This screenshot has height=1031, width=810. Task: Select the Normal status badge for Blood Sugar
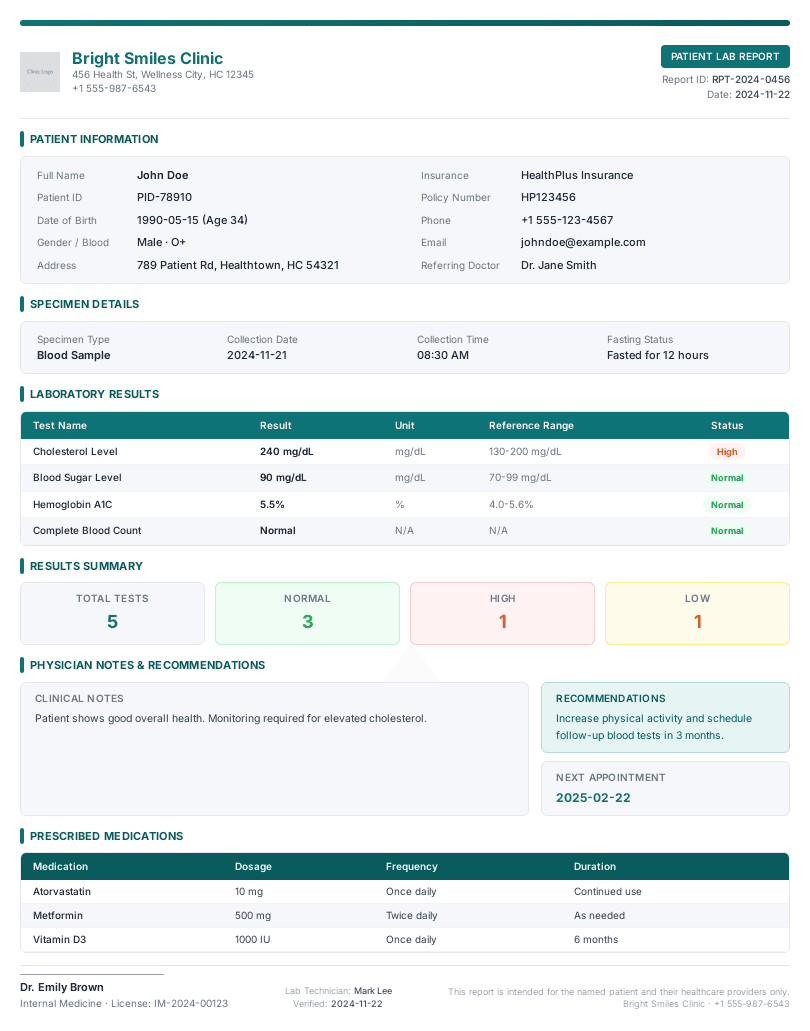point(727,478)
